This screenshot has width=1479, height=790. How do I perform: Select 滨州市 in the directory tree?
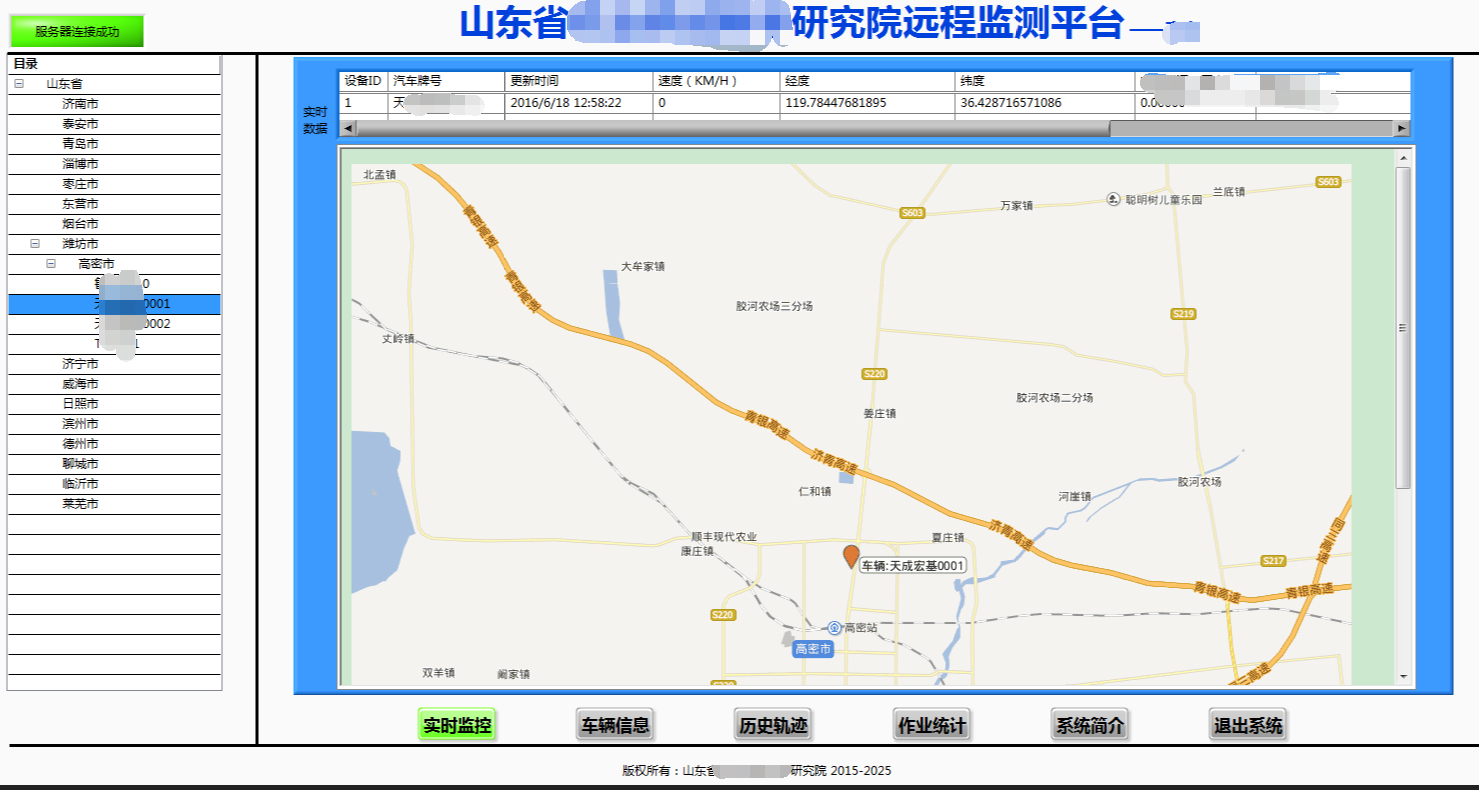[114, 424]
